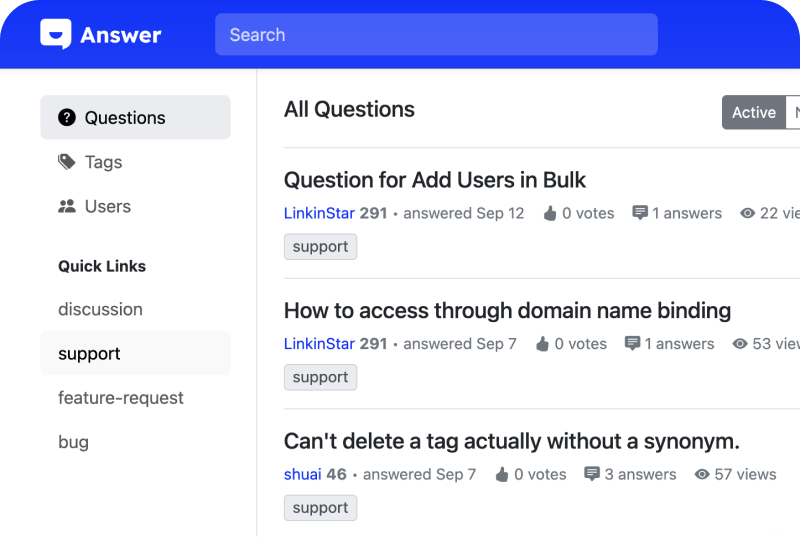Open the Answer home link text

coord(120,35)
